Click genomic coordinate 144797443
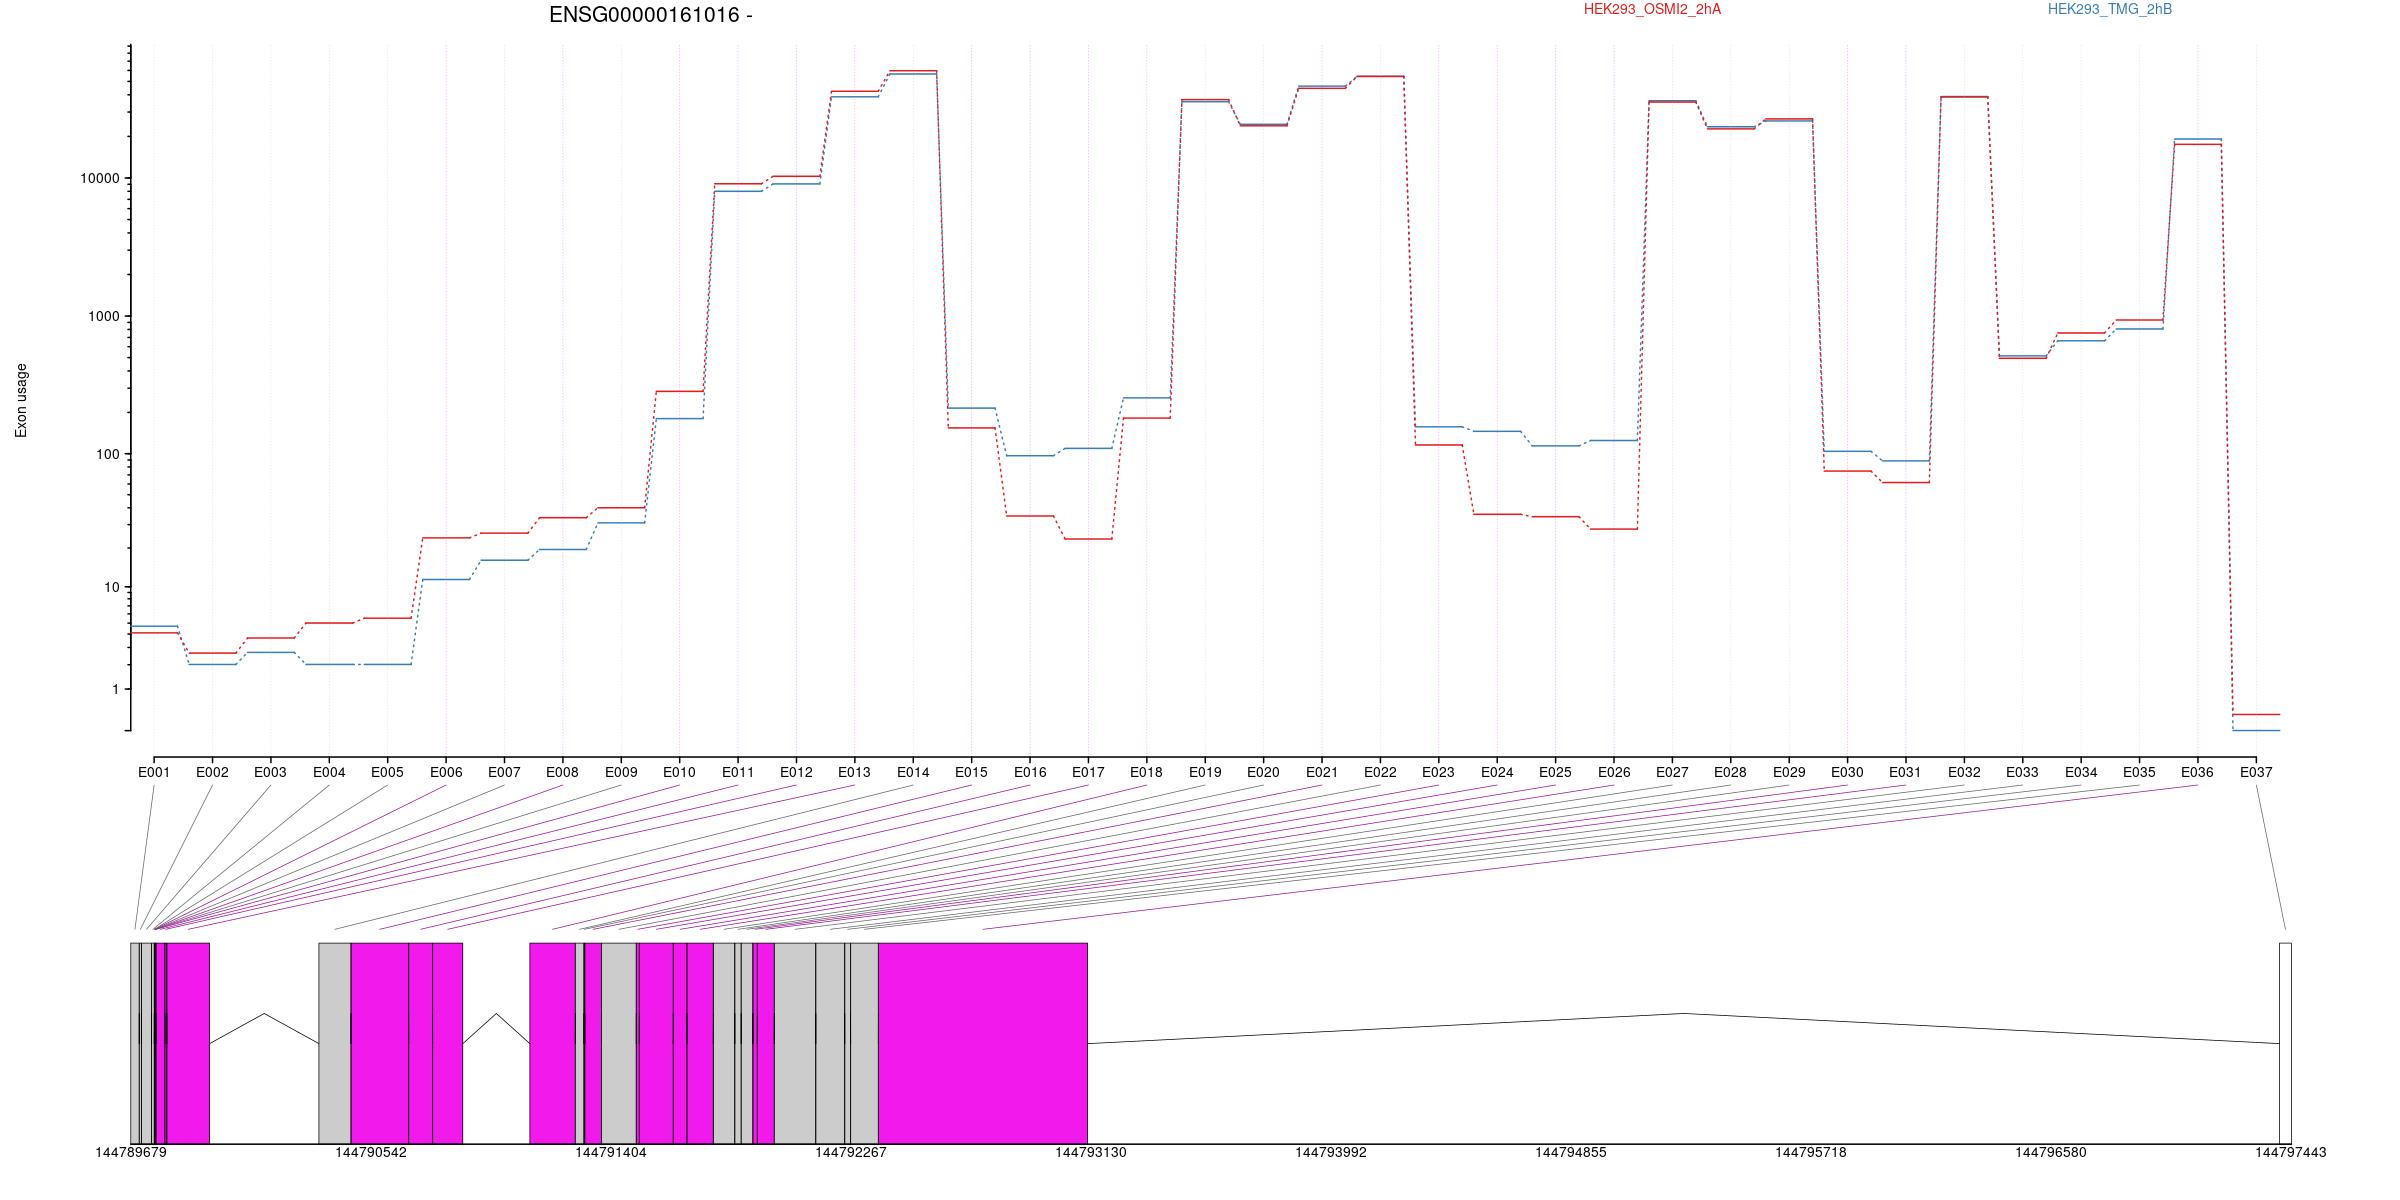This screenshot has width=2400, height=1200. point(2291,1153)
